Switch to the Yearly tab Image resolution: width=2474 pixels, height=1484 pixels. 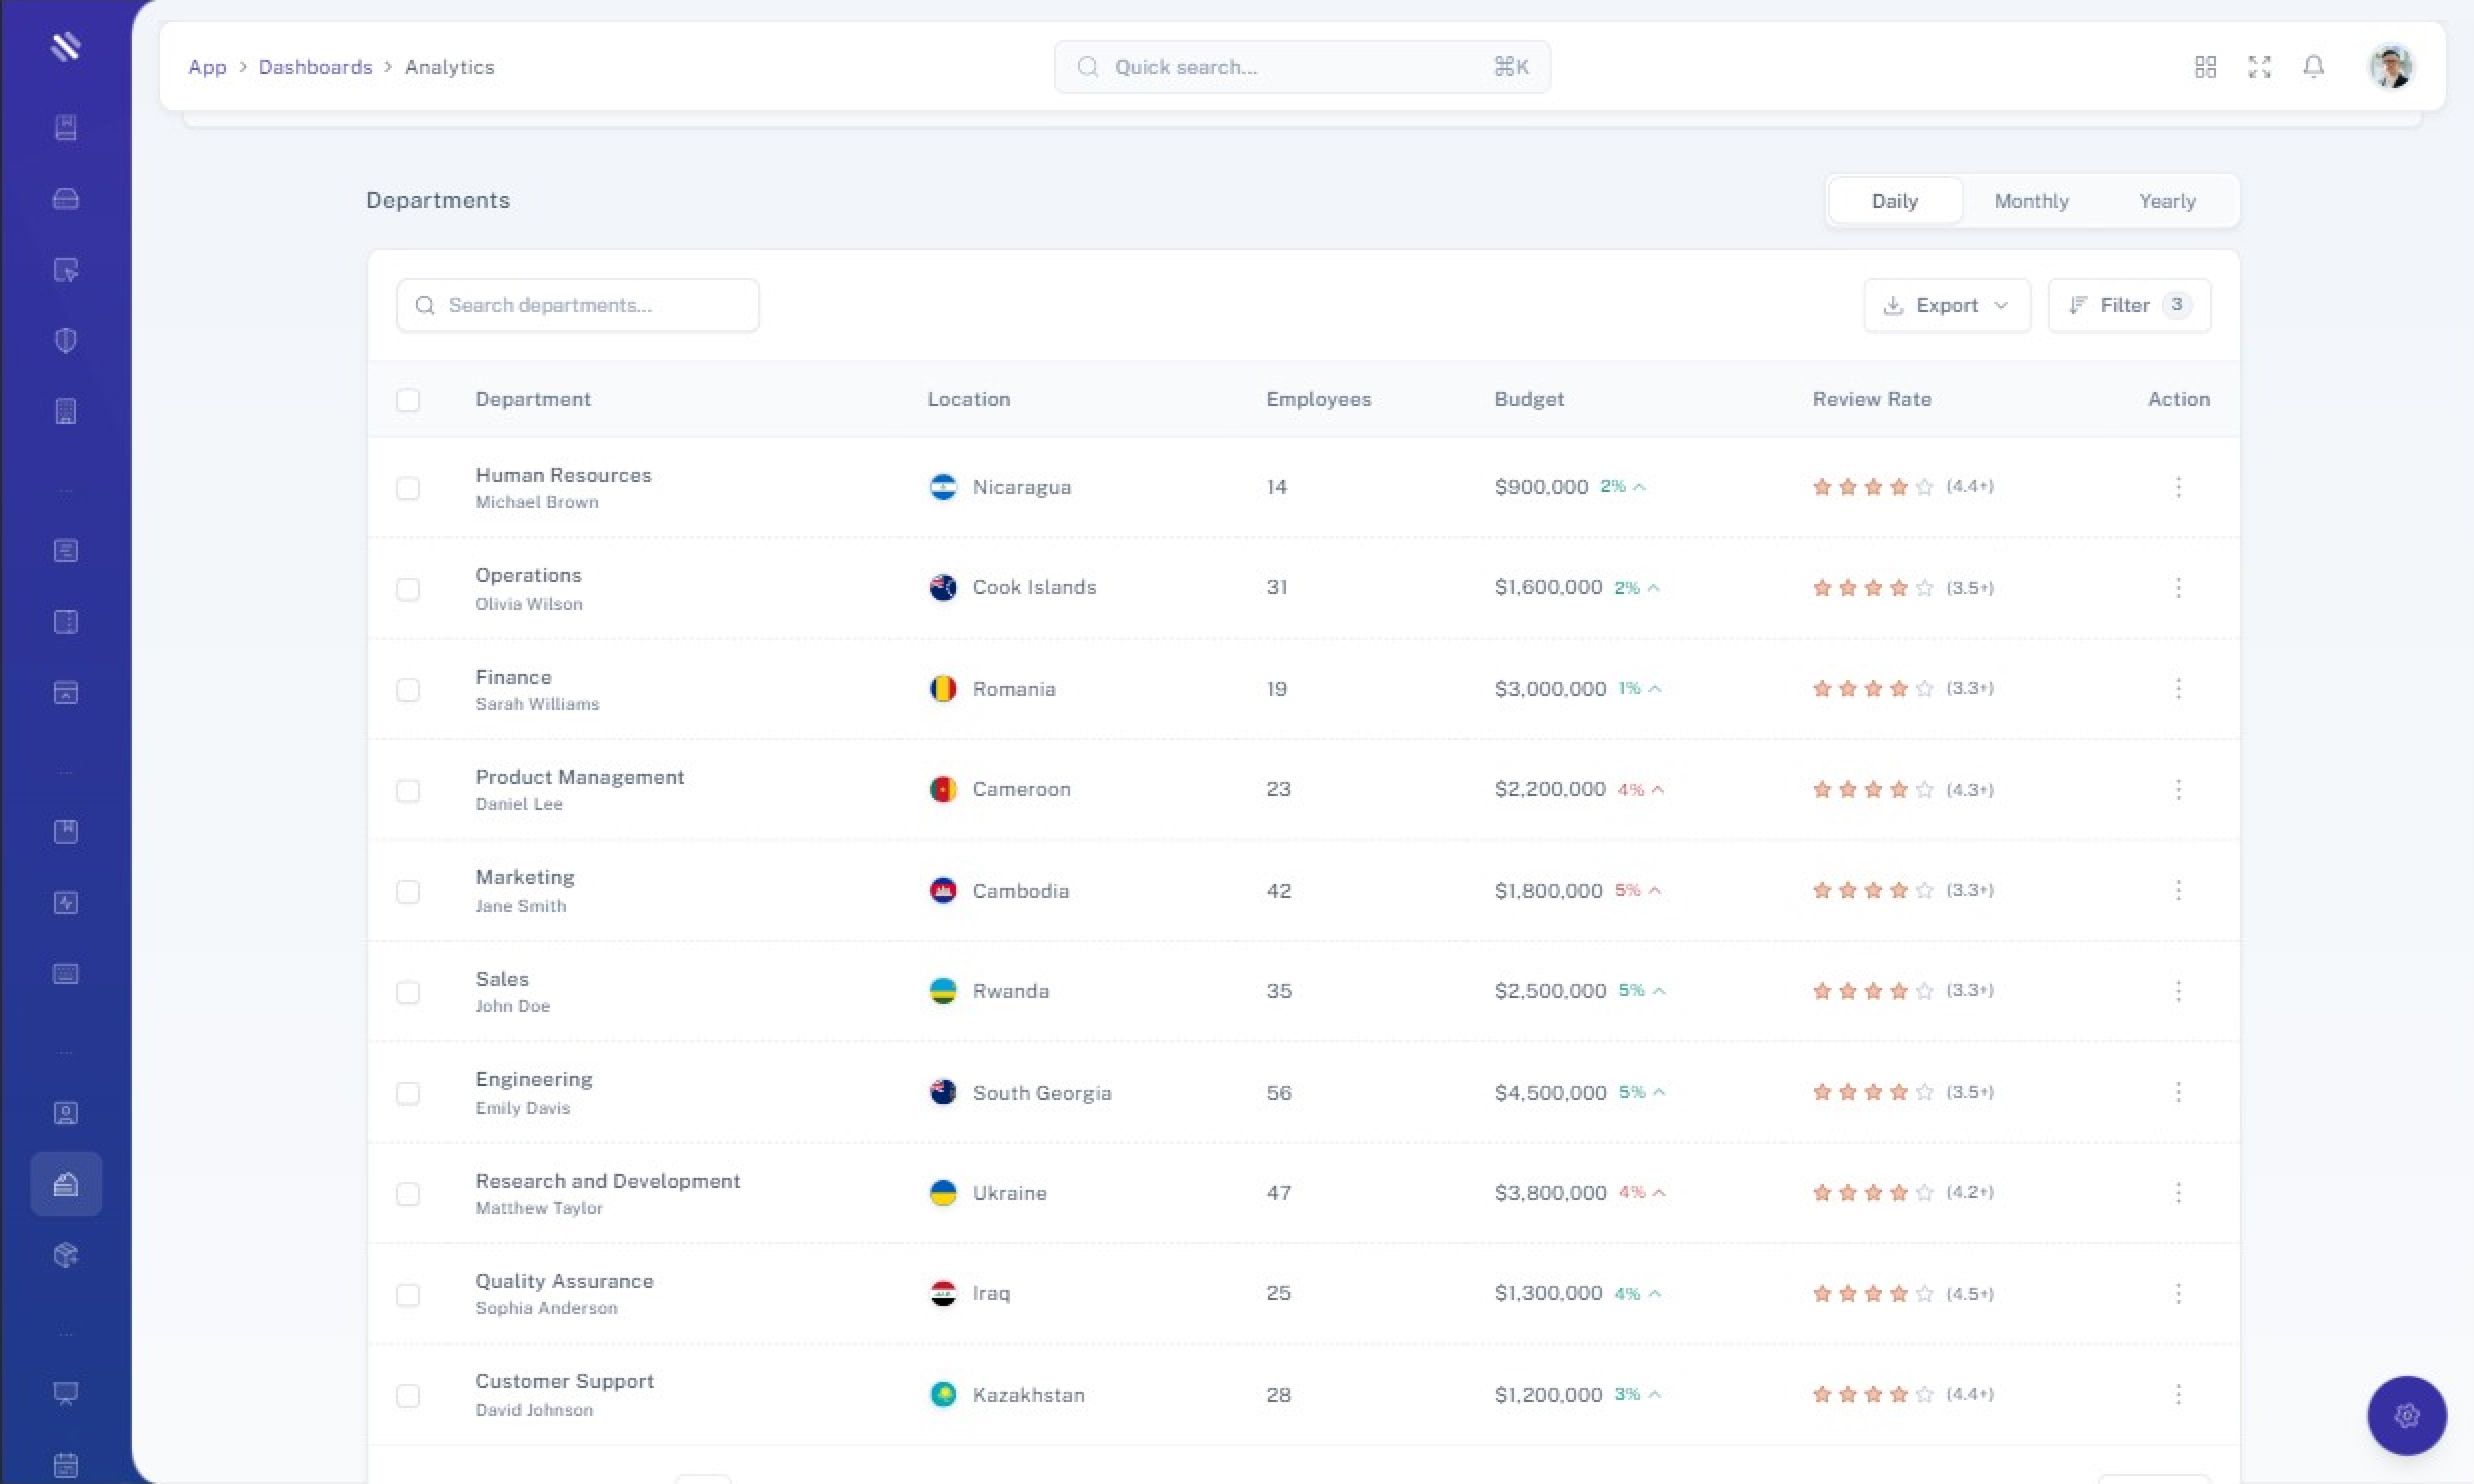[x=2167, y=201]
